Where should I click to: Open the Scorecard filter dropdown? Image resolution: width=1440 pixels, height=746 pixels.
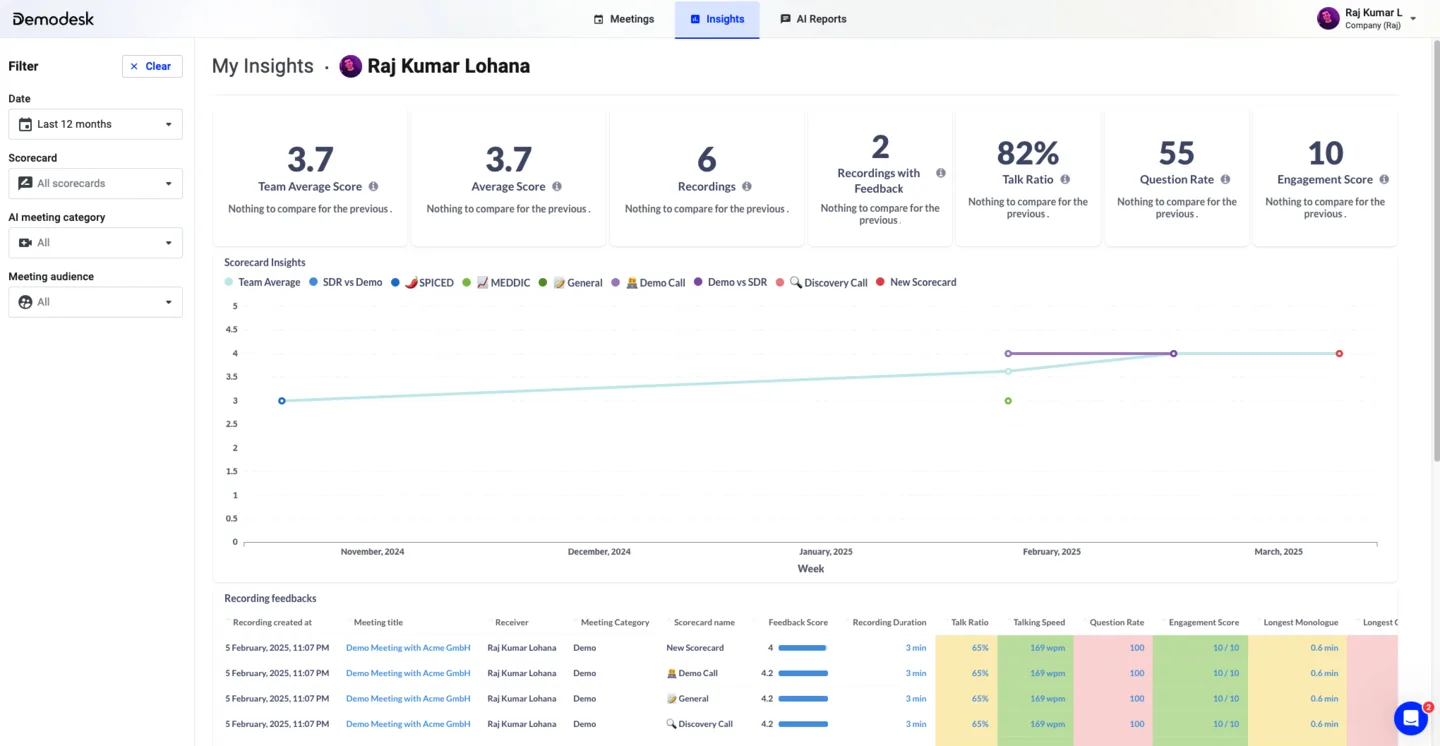[x=95, y=183]
